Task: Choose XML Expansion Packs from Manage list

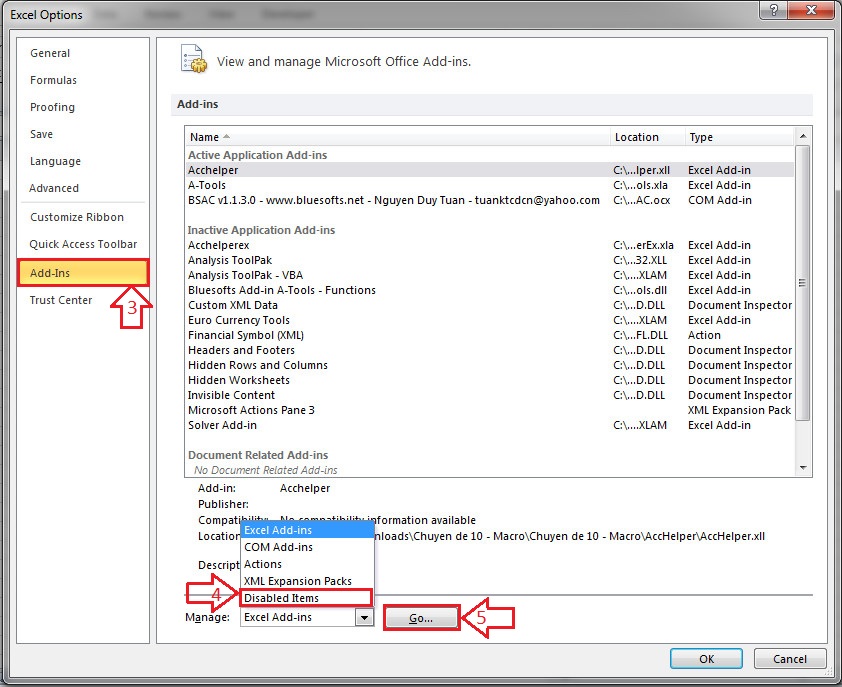Action: coord(307,581)
